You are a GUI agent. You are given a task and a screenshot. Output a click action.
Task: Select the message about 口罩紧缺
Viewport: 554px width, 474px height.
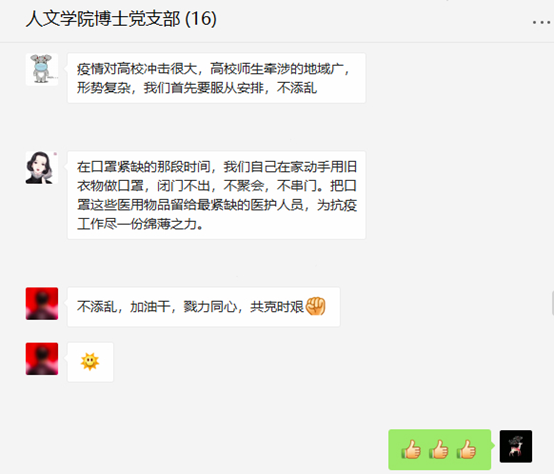(216, 195)
